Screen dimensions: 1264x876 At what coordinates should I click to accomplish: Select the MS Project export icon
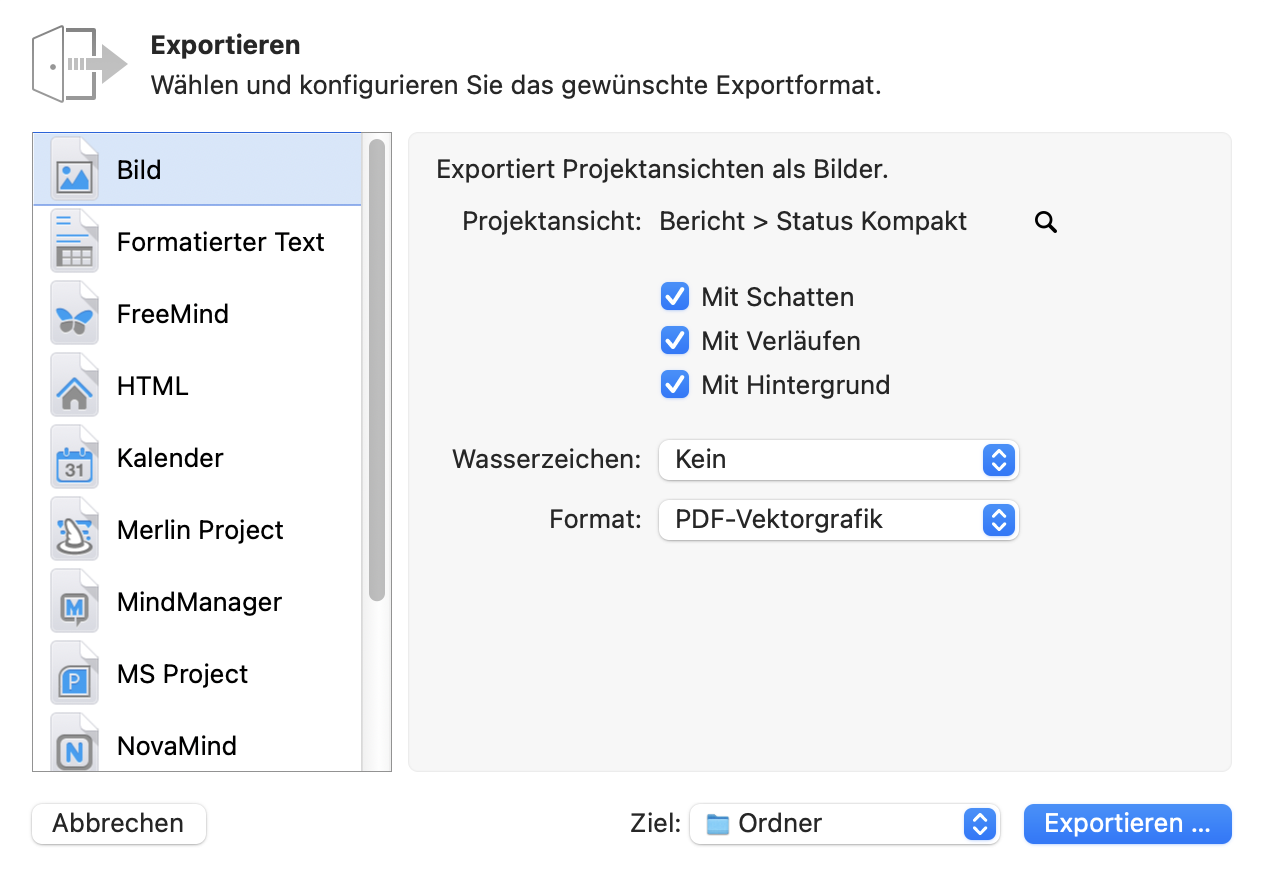pyautogui.click(x=75, y=673)
